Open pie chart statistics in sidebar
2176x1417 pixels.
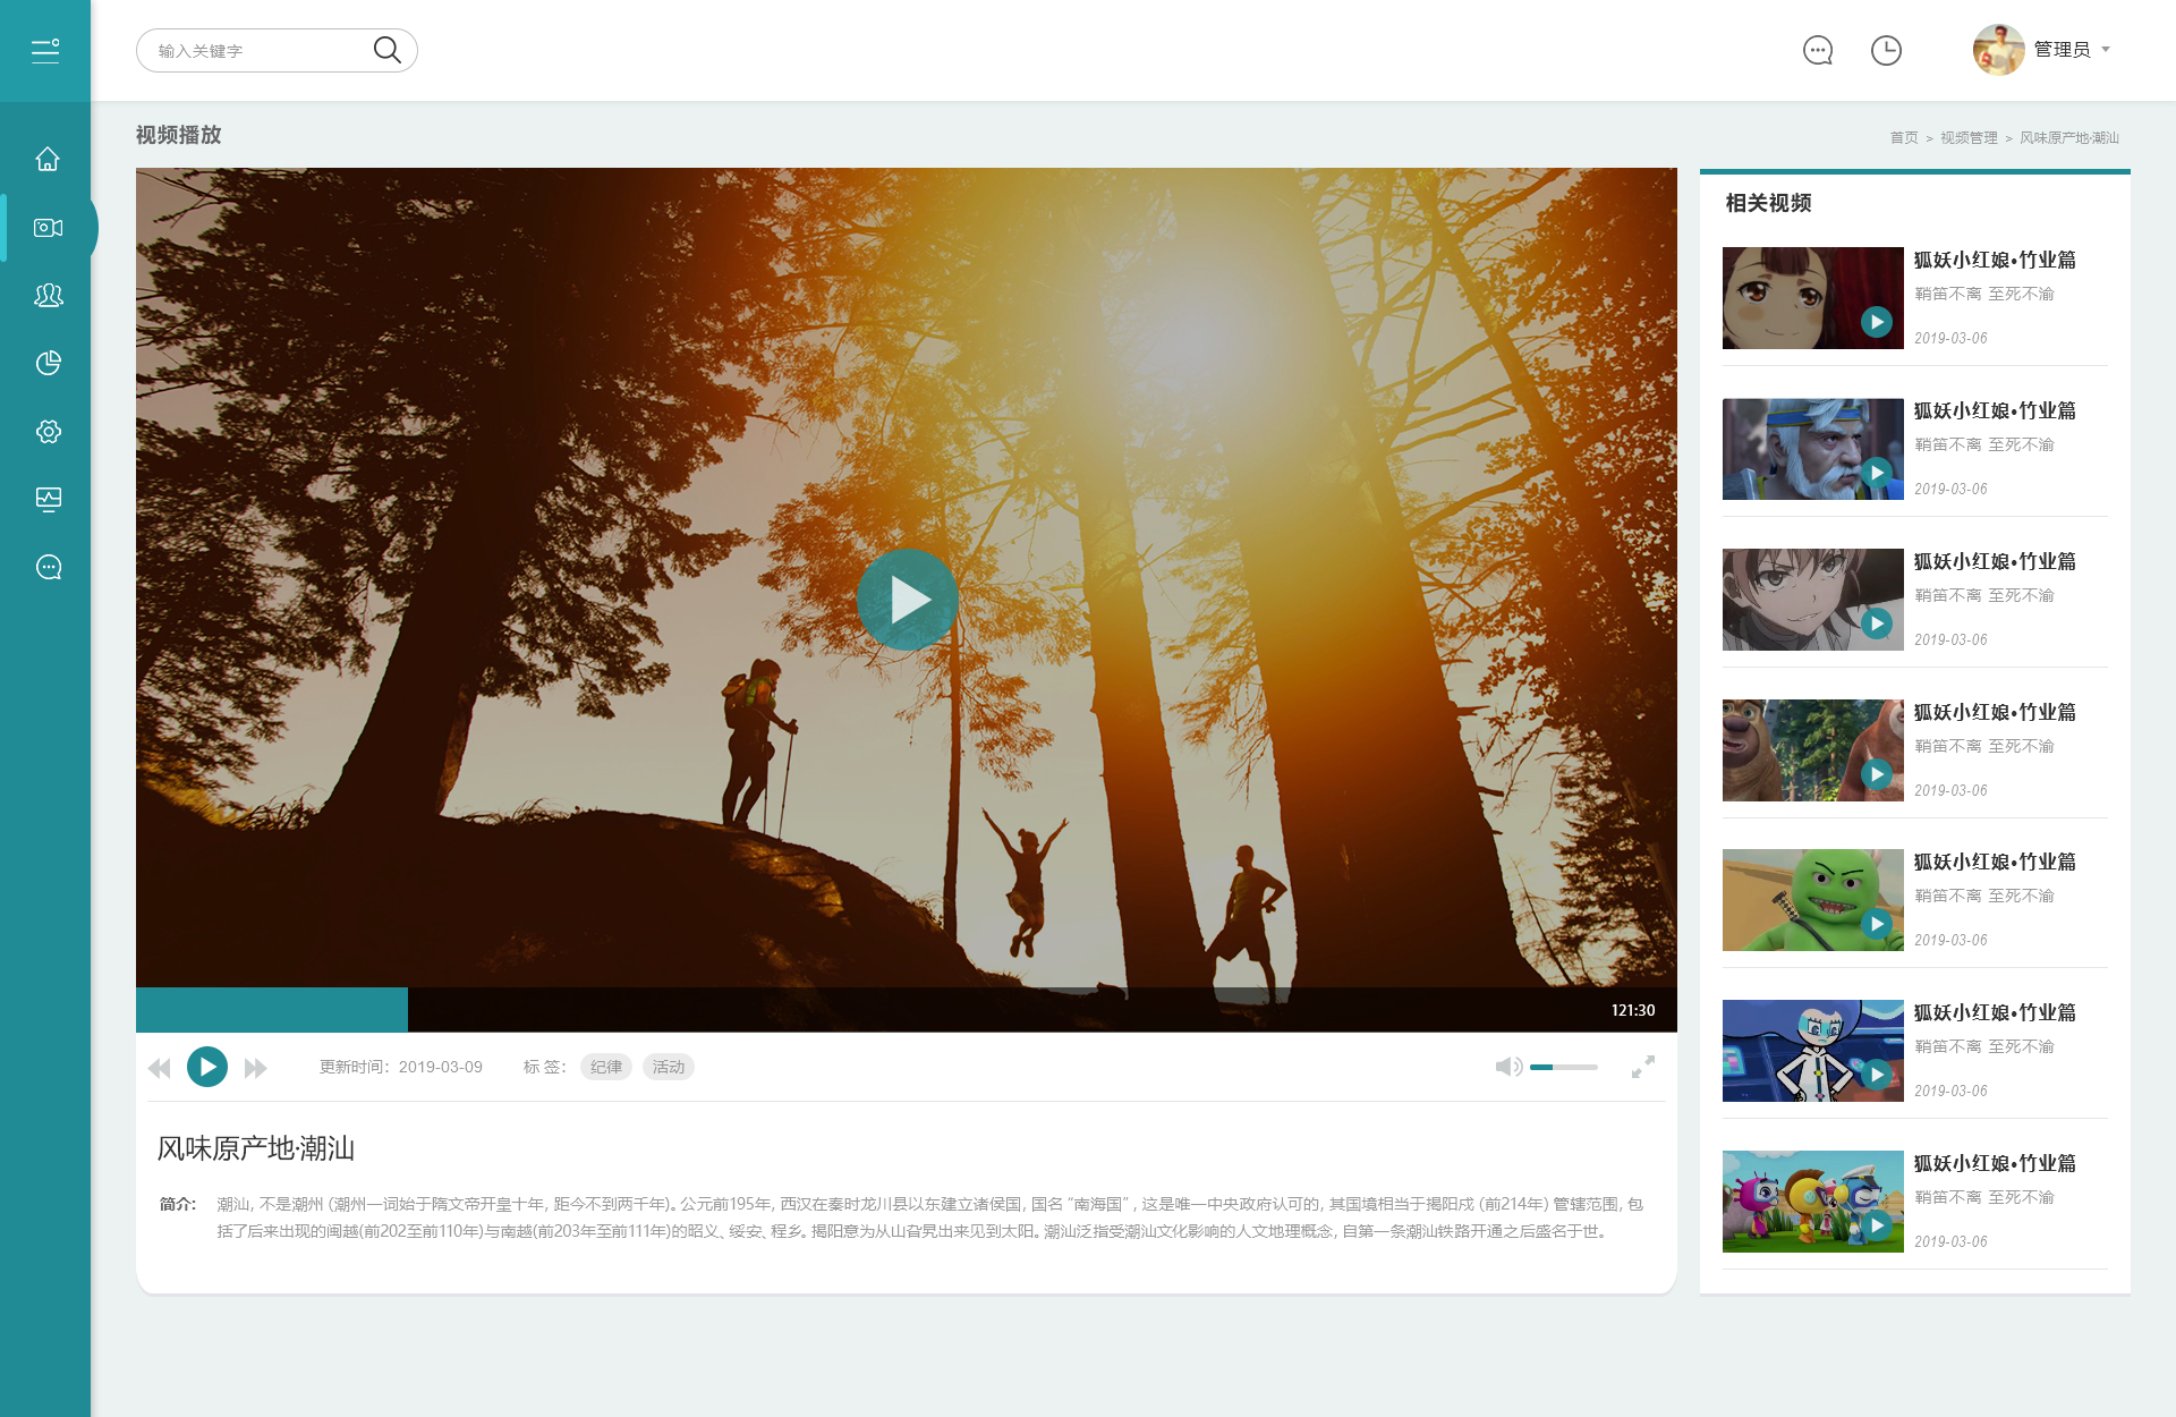point(48,363)
